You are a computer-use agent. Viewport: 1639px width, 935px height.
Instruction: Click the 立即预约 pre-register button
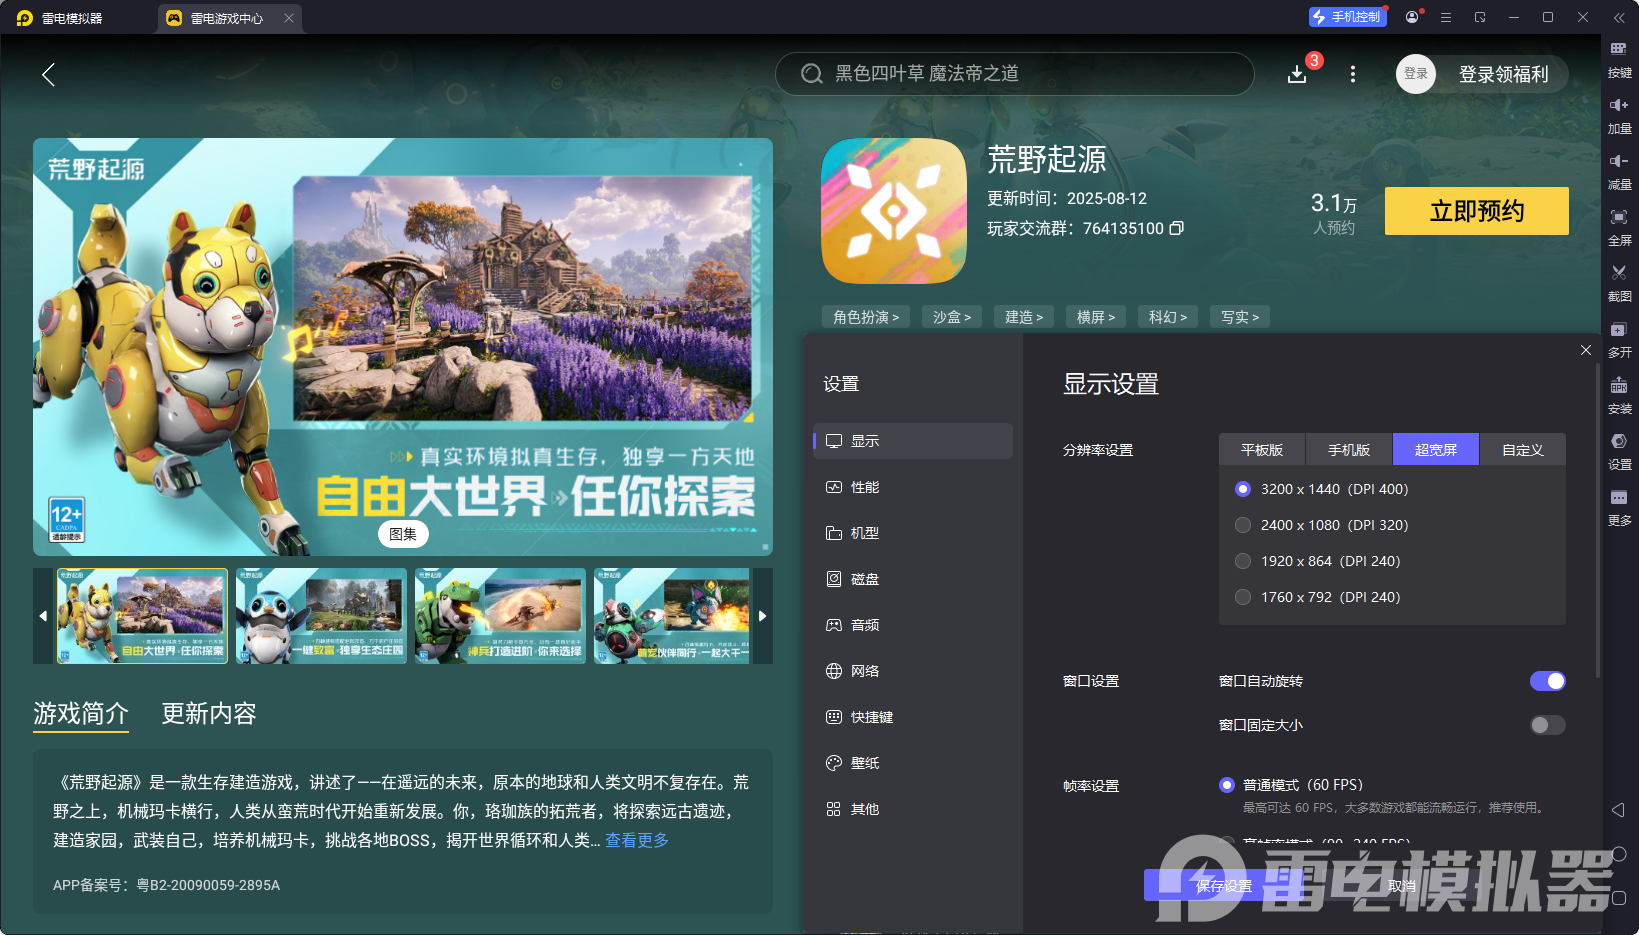tap(1476, 211)
